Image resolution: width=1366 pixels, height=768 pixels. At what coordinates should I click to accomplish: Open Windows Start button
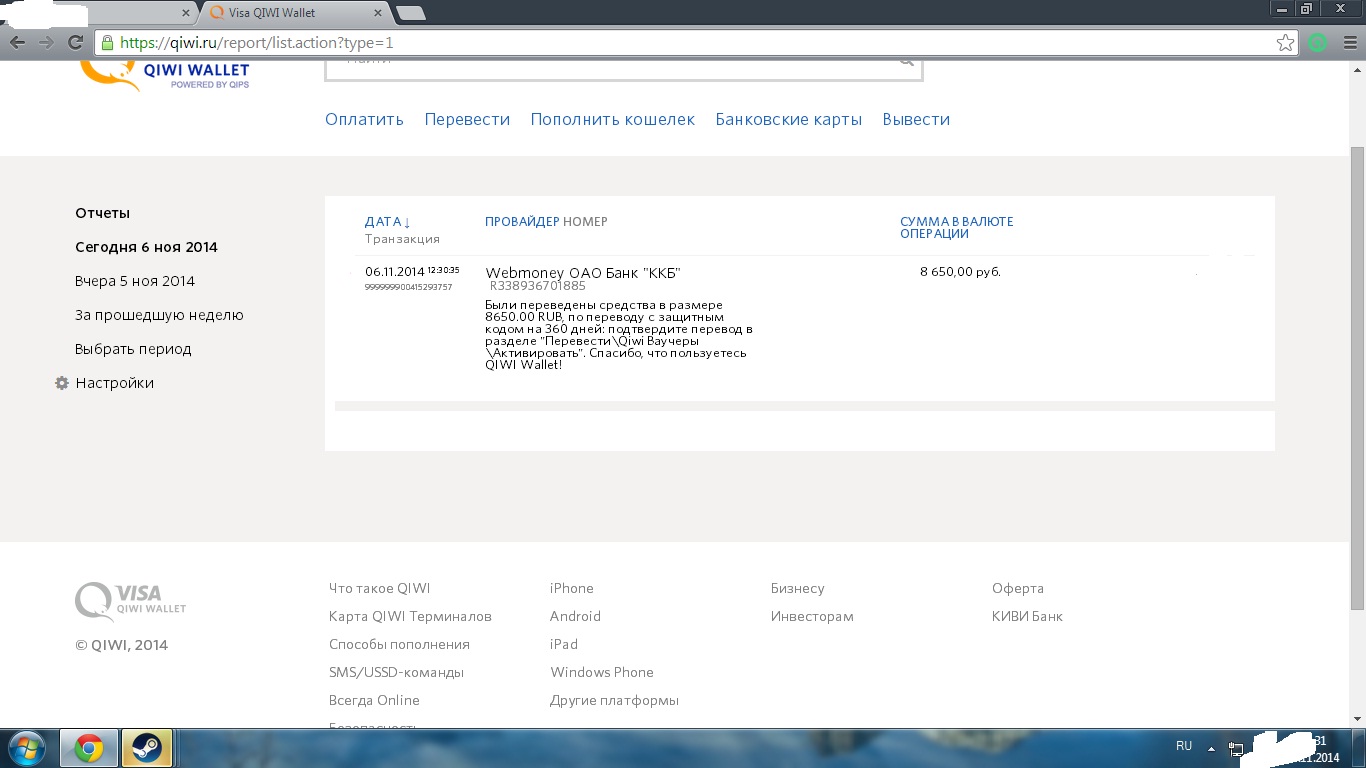pos(27,748)
